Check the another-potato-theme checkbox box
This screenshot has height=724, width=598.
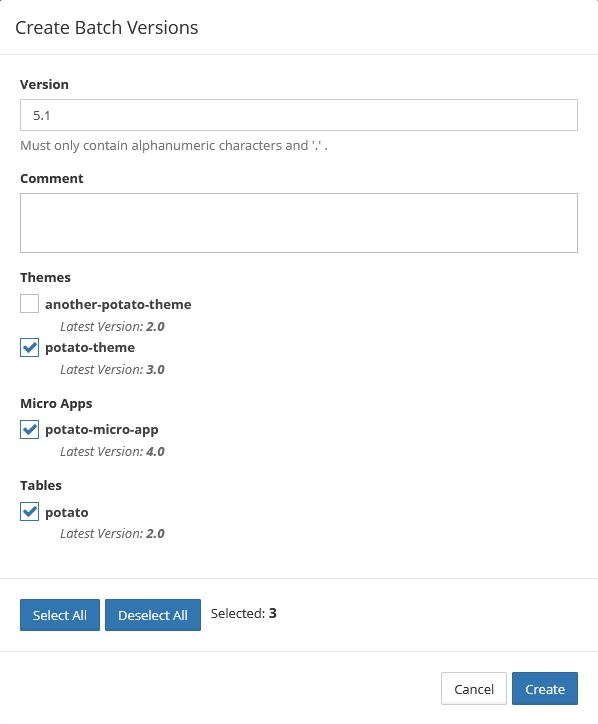tap(29, 304)
